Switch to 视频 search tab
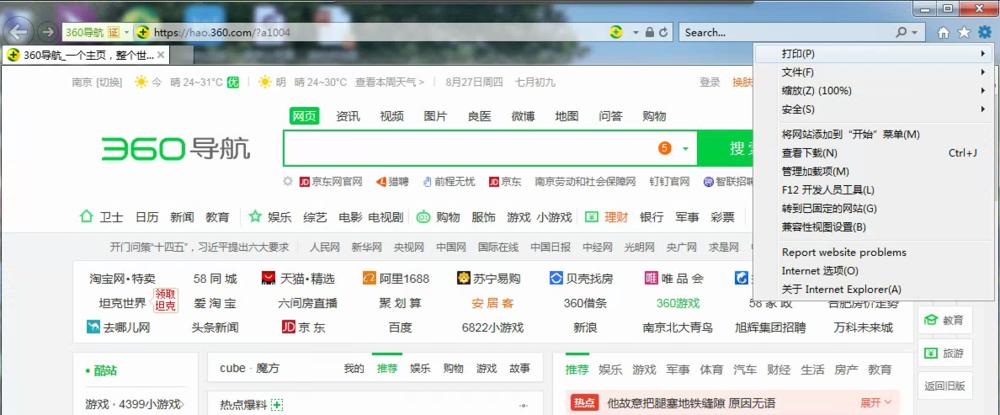 (392, 116)
